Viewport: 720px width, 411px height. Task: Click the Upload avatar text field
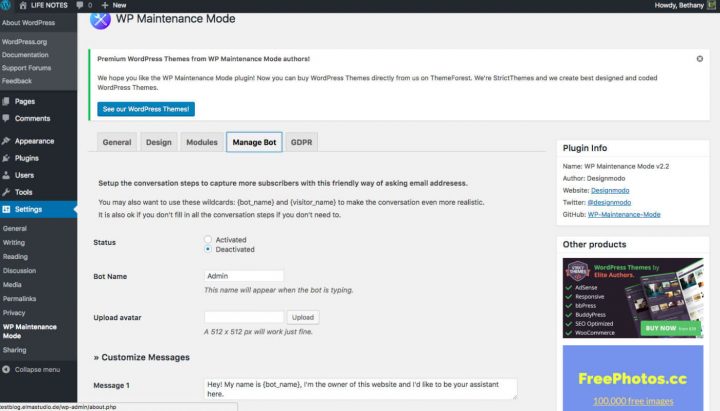(x=244, y=317)
